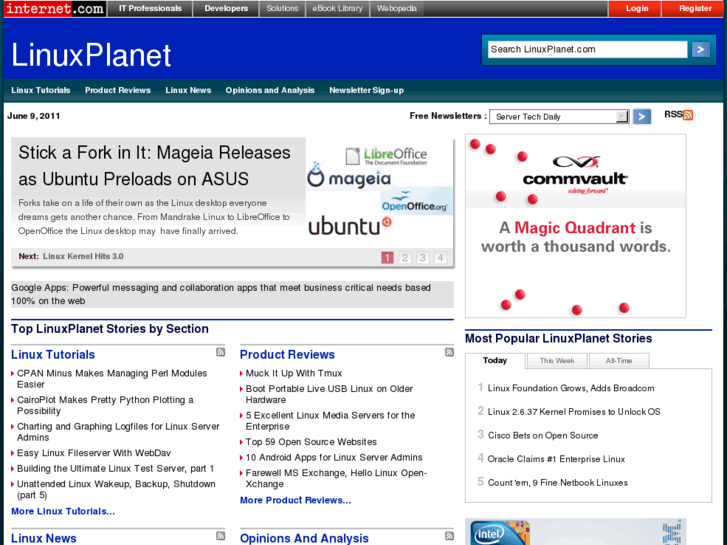Open eBook Library top menu
This screenshot has height=545, width=727.
tap(338, 8)
